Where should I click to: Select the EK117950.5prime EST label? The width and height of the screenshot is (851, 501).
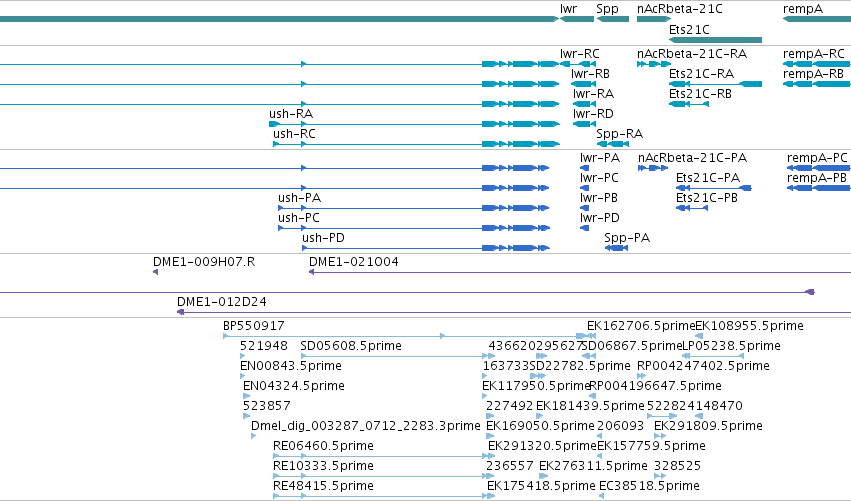click(536, 386)
